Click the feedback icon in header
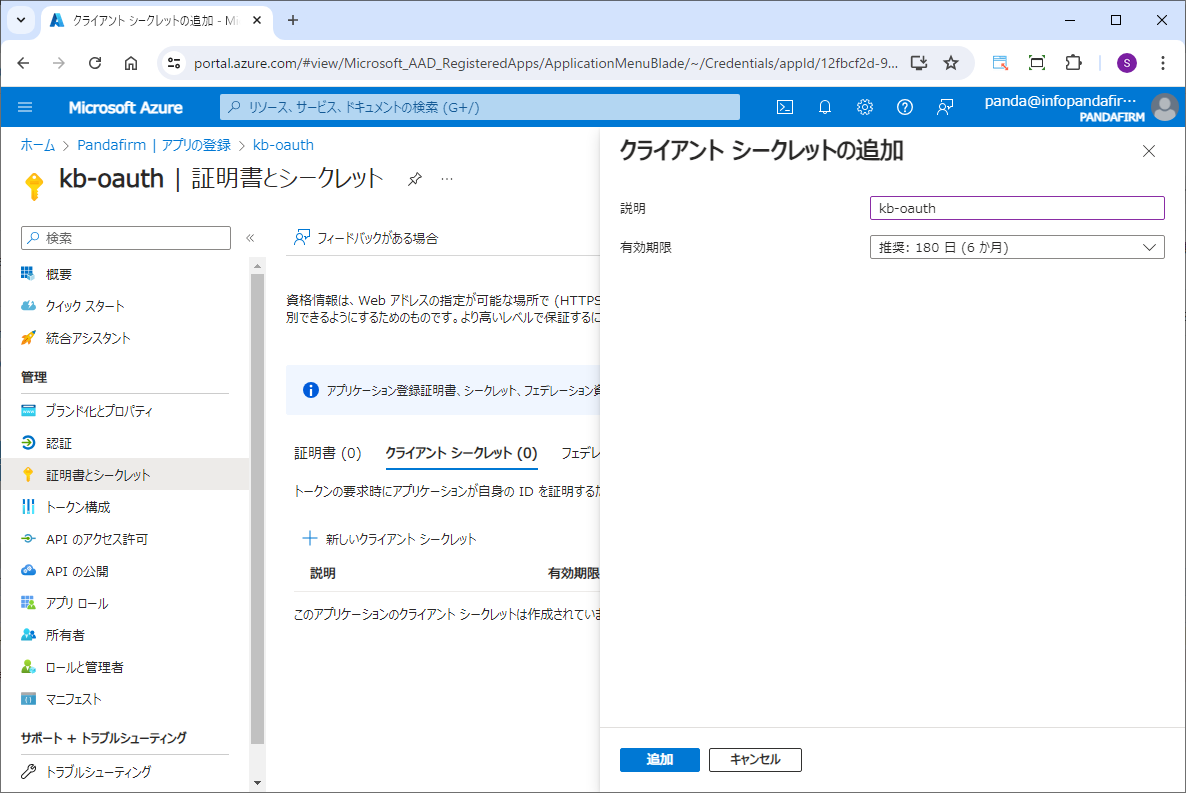The height and width of the screenshot is (793, 1186). coord(945,107)
